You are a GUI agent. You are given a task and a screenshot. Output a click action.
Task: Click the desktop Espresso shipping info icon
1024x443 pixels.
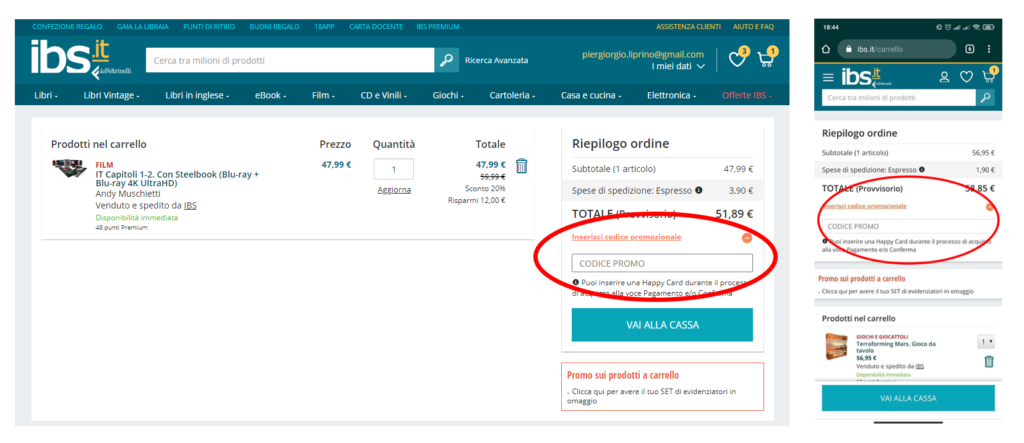699,191
